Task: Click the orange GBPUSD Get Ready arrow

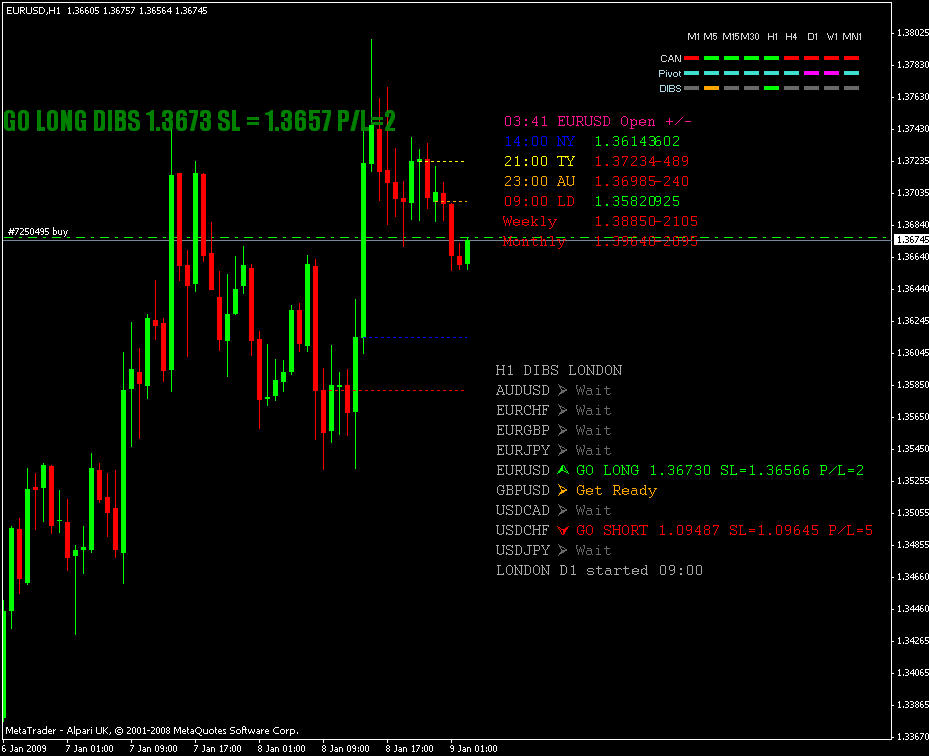Action: (x=563, y=491)
